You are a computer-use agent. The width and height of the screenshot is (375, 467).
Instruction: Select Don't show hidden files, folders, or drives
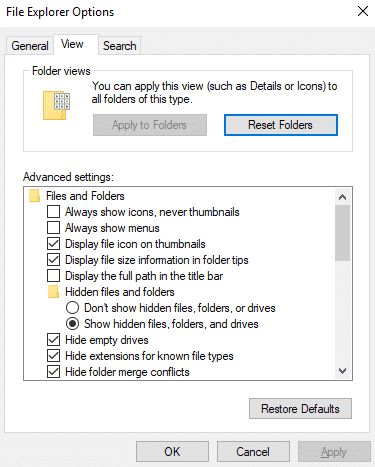coord(72,308)
